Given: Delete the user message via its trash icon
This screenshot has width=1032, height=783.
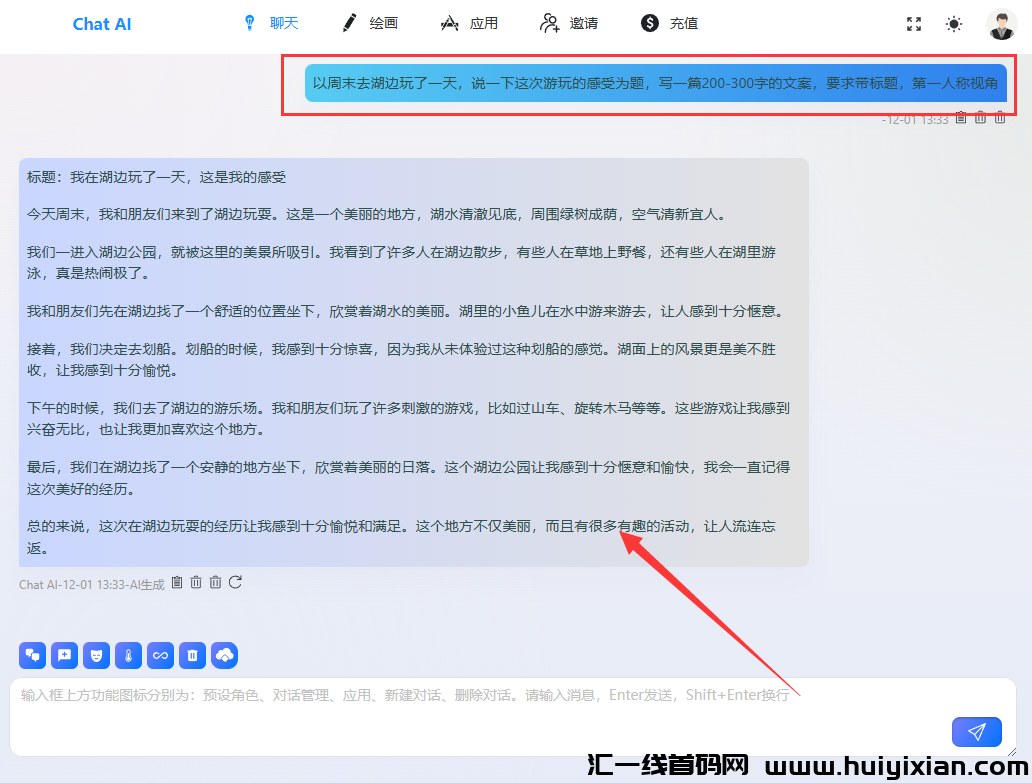Looking at the screenshot, I should click(x=980, y=118).
